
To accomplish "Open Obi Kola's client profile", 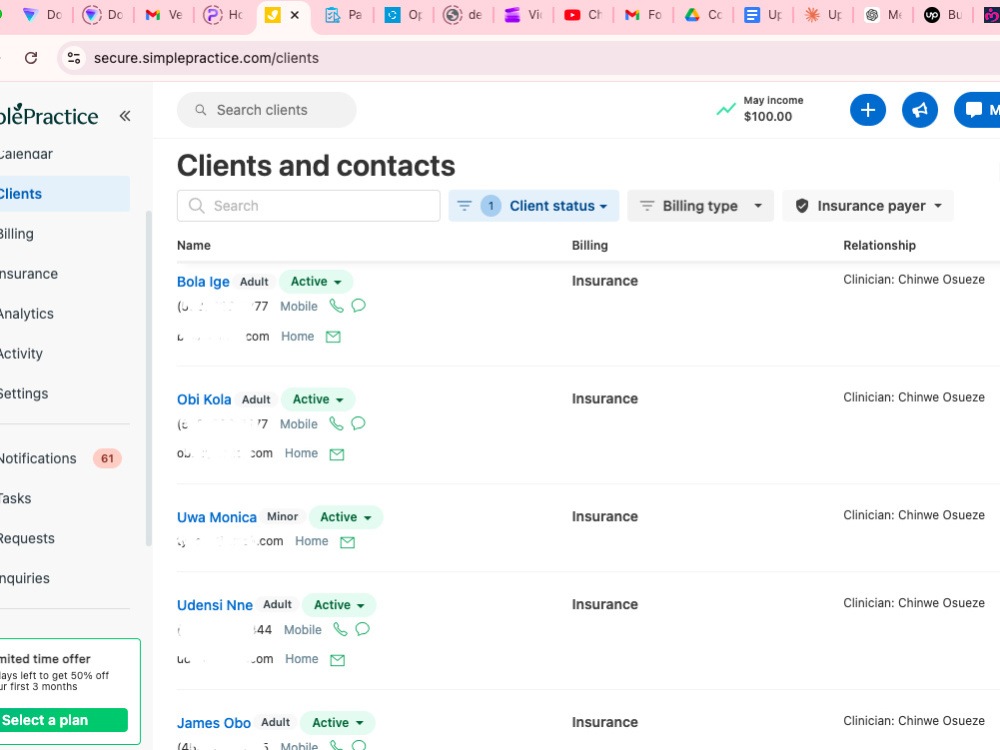I will pos(204,399).
